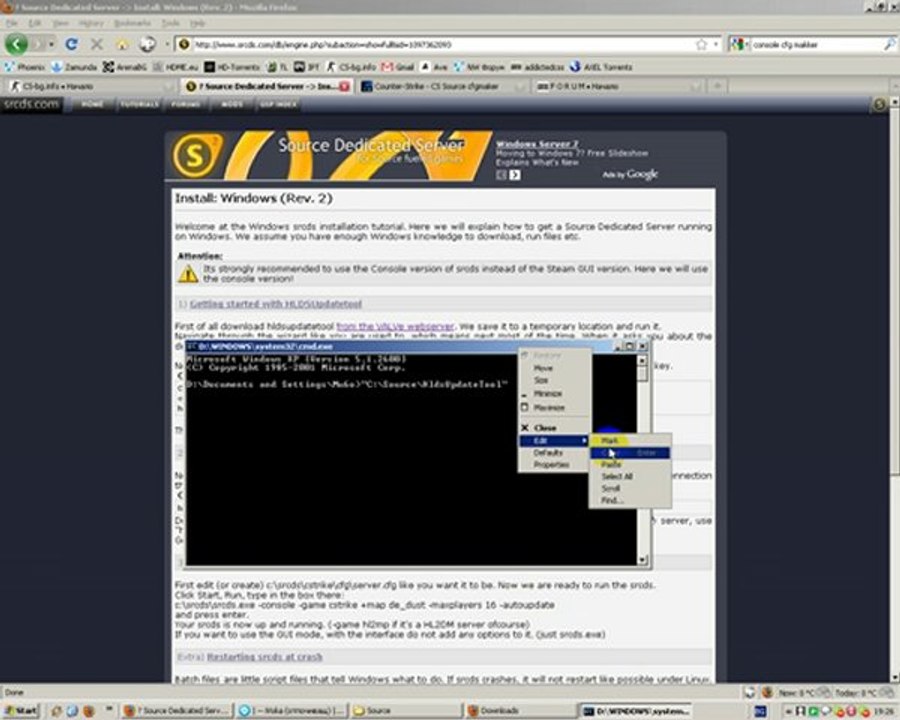
Task: Click the Home icon in Firefox toolbar
Action: pyautogui.click(x=122, y=44)
